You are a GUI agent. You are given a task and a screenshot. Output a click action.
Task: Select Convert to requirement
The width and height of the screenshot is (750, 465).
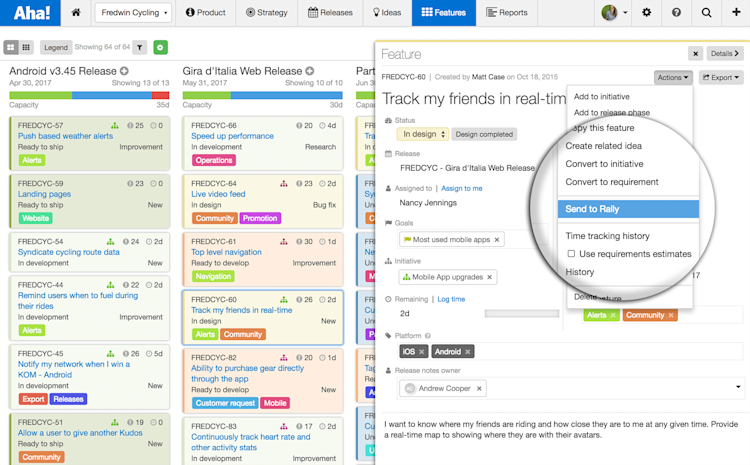[x=612, y=182]
